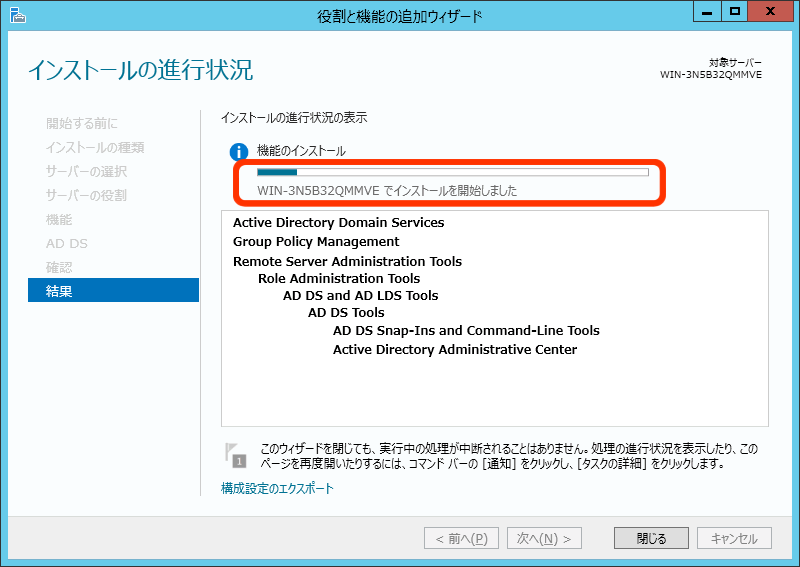Image resolution: width=800 pixels, height=567 pixels.
Task: Close the wizard with title bar X
Action: pyautogui.click(x=770, y=12)
